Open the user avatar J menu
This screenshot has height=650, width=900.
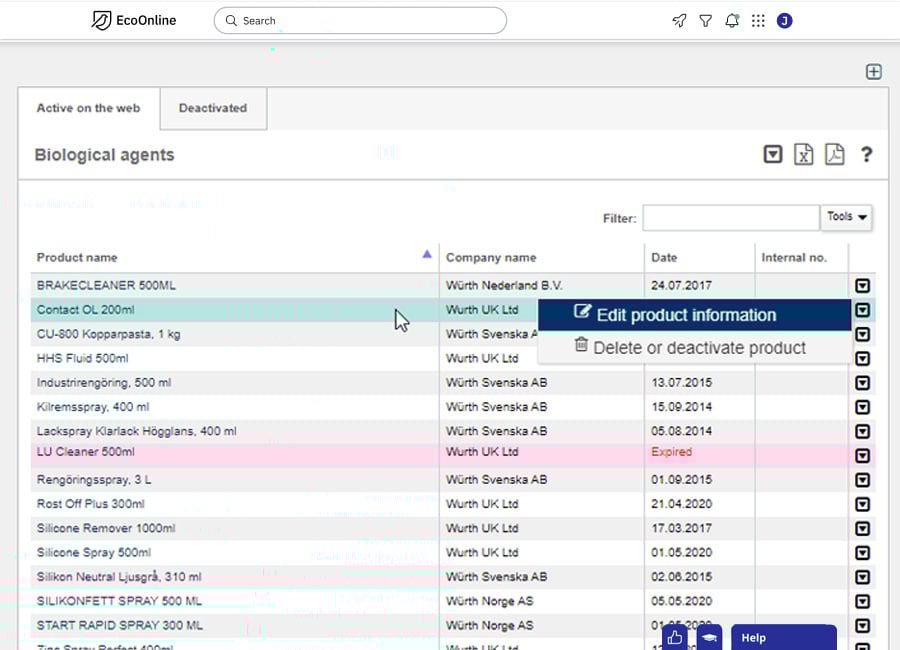785,21
